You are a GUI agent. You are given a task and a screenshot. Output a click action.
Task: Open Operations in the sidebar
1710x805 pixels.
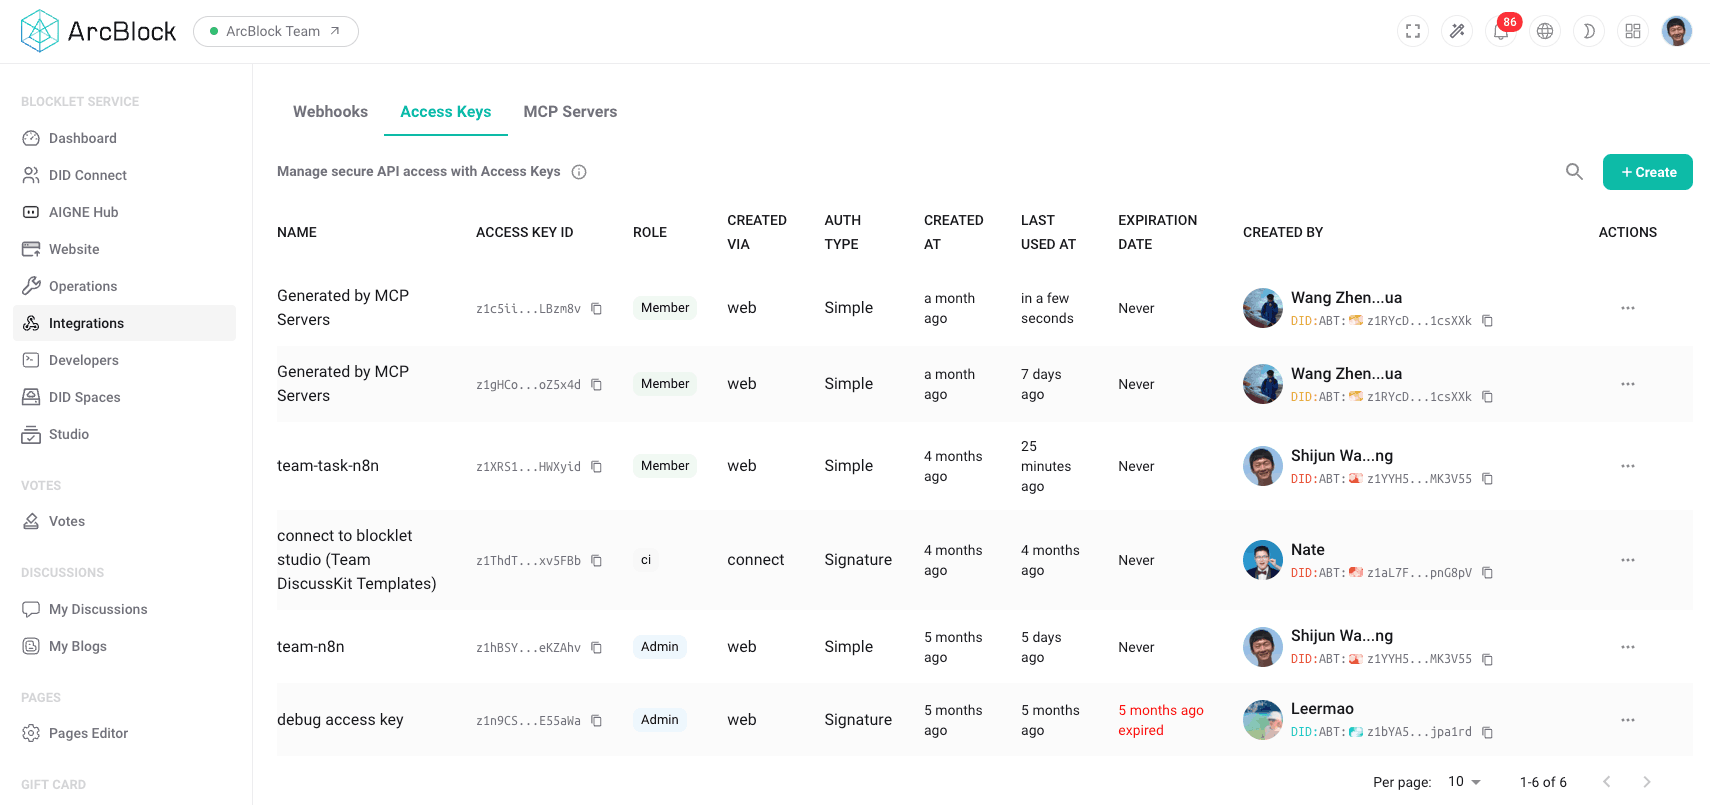coord(124,286)
